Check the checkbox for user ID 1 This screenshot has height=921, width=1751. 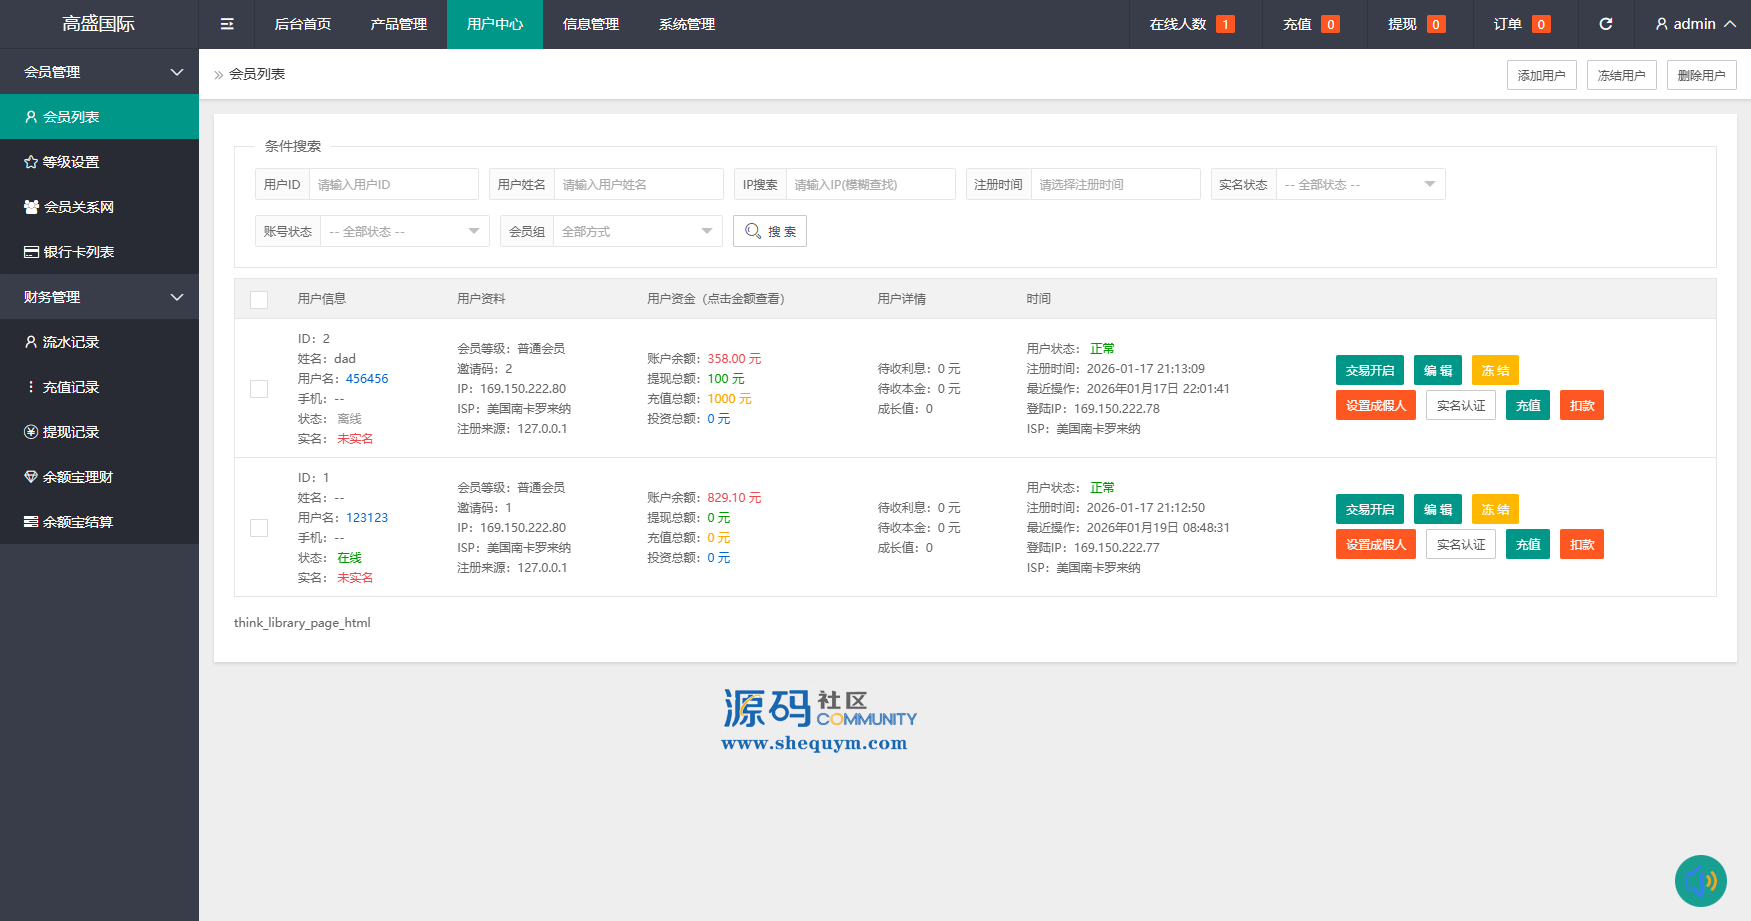click(259, 528)
